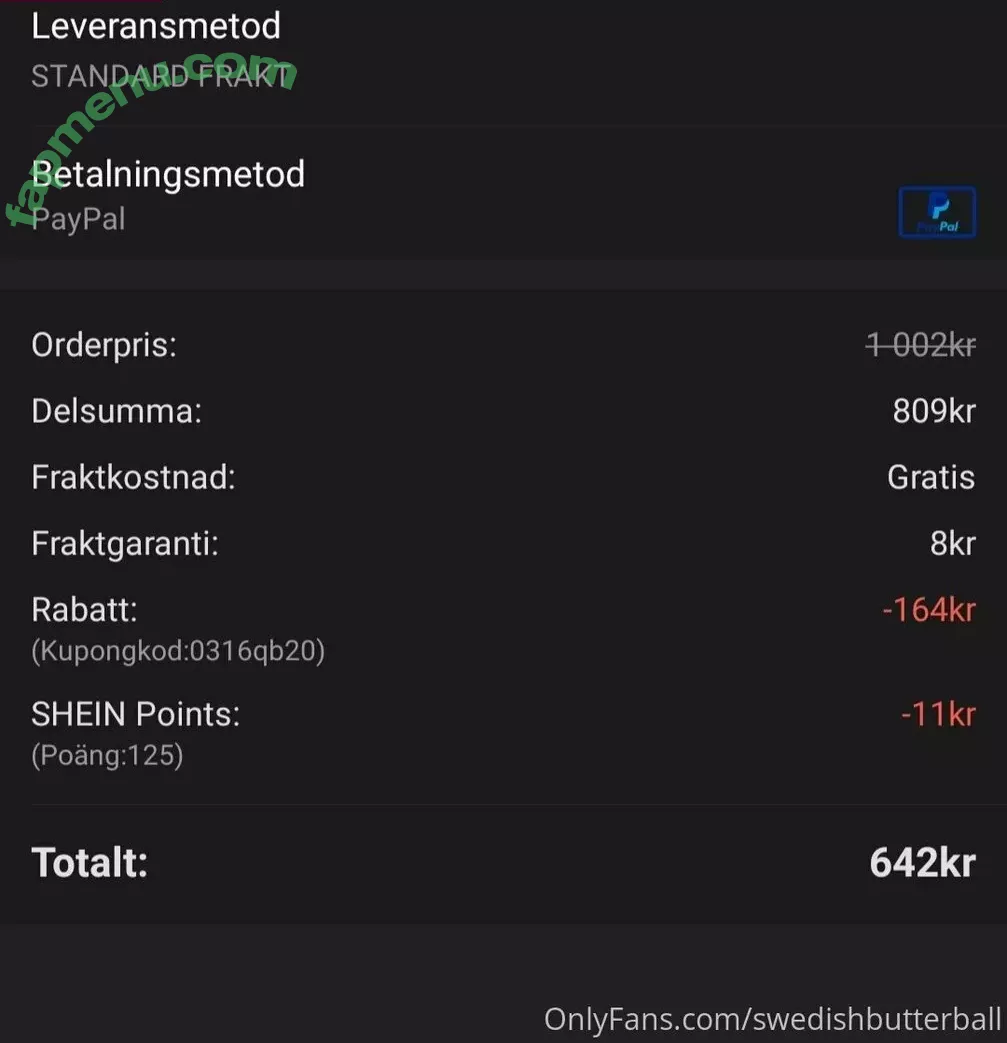The width and height of the screenshot is (1007, 1043).
Task: Tap the 809kr subtotal amount
Action: coord(933,411)
